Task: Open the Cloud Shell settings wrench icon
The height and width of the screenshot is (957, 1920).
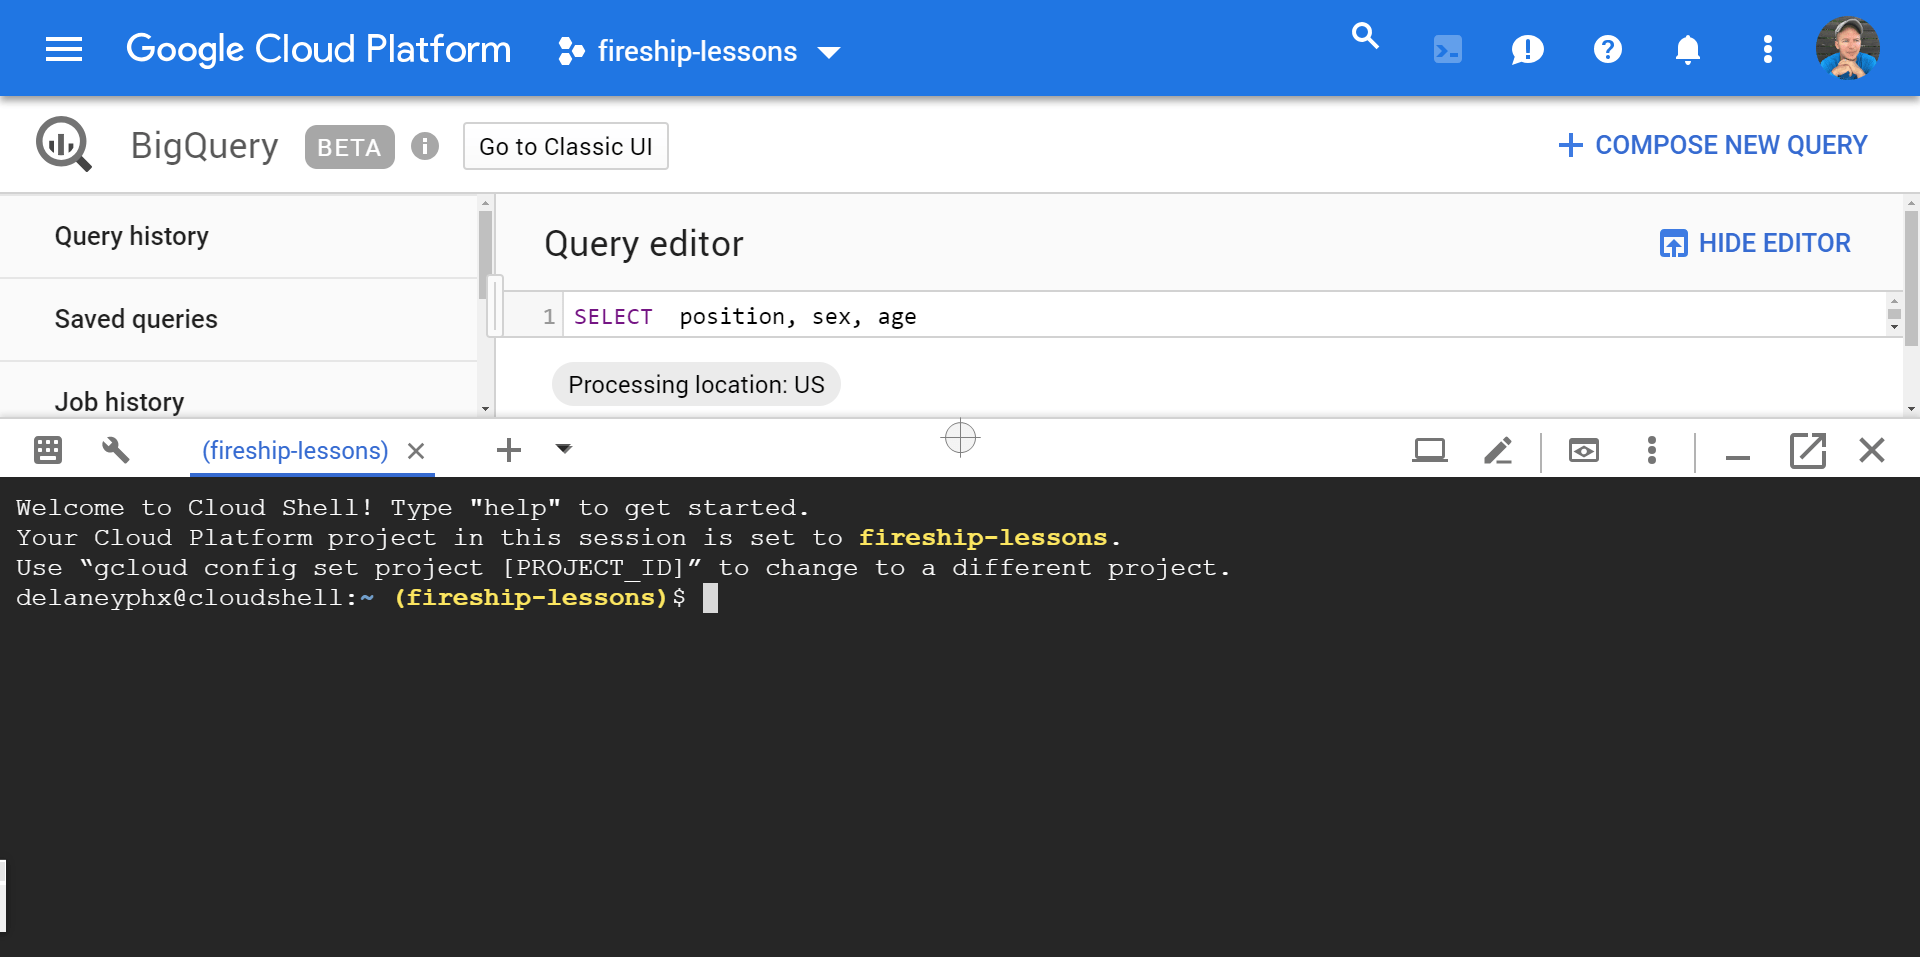Action: tap(115, 450)
